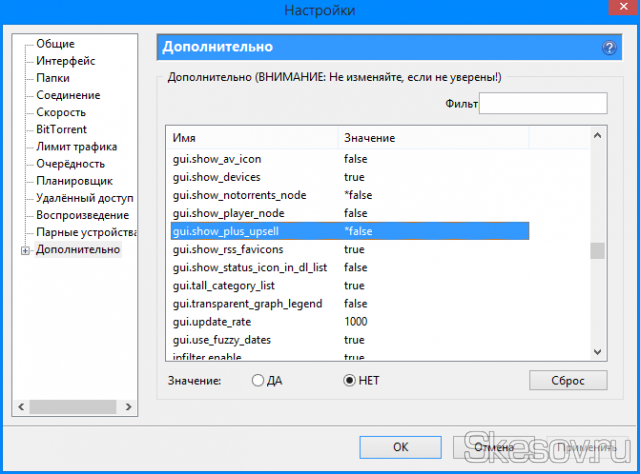Select the Соединение category in sidebar
The width and height of the screenshot is (640, 474).
(68, 95)
